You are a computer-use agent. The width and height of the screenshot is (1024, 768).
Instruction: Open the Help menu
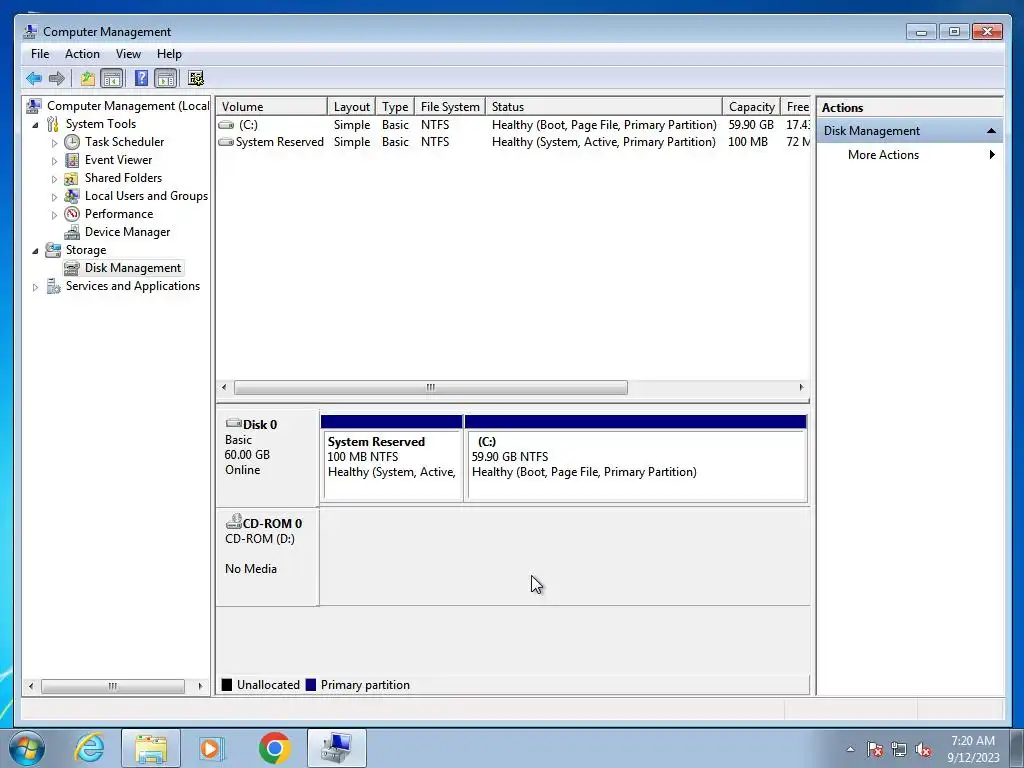pyautogui.click(x=169, y=54)
